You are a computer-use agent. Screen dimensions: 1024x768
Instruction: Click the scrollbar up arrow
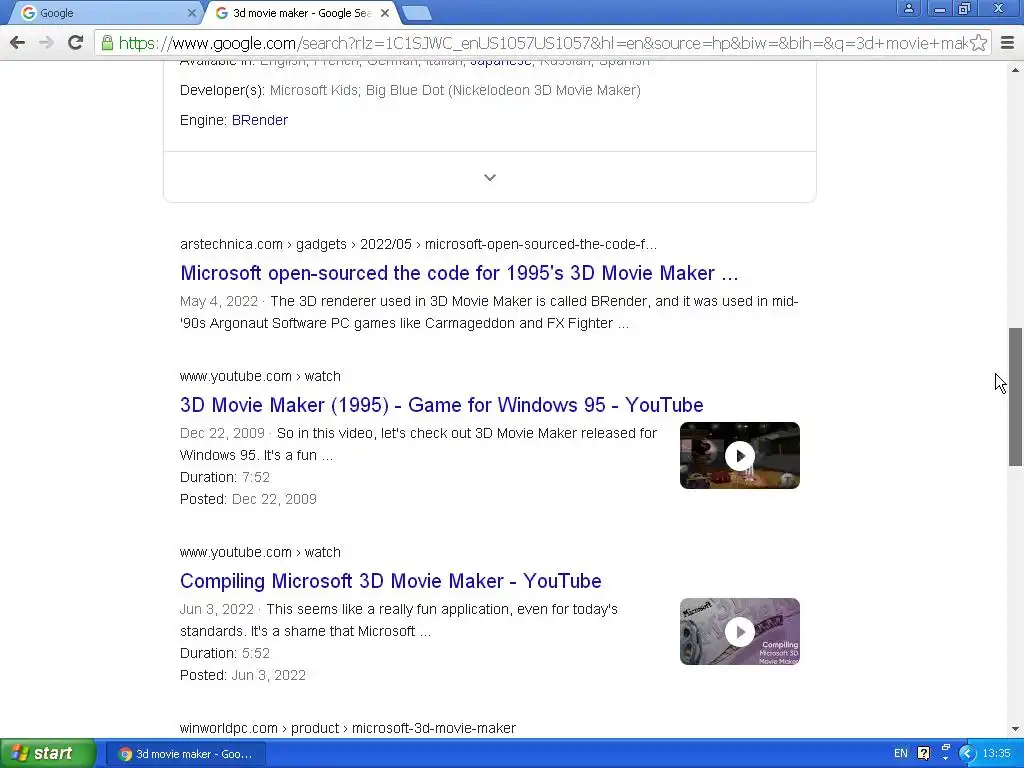tap(1015, 70)
